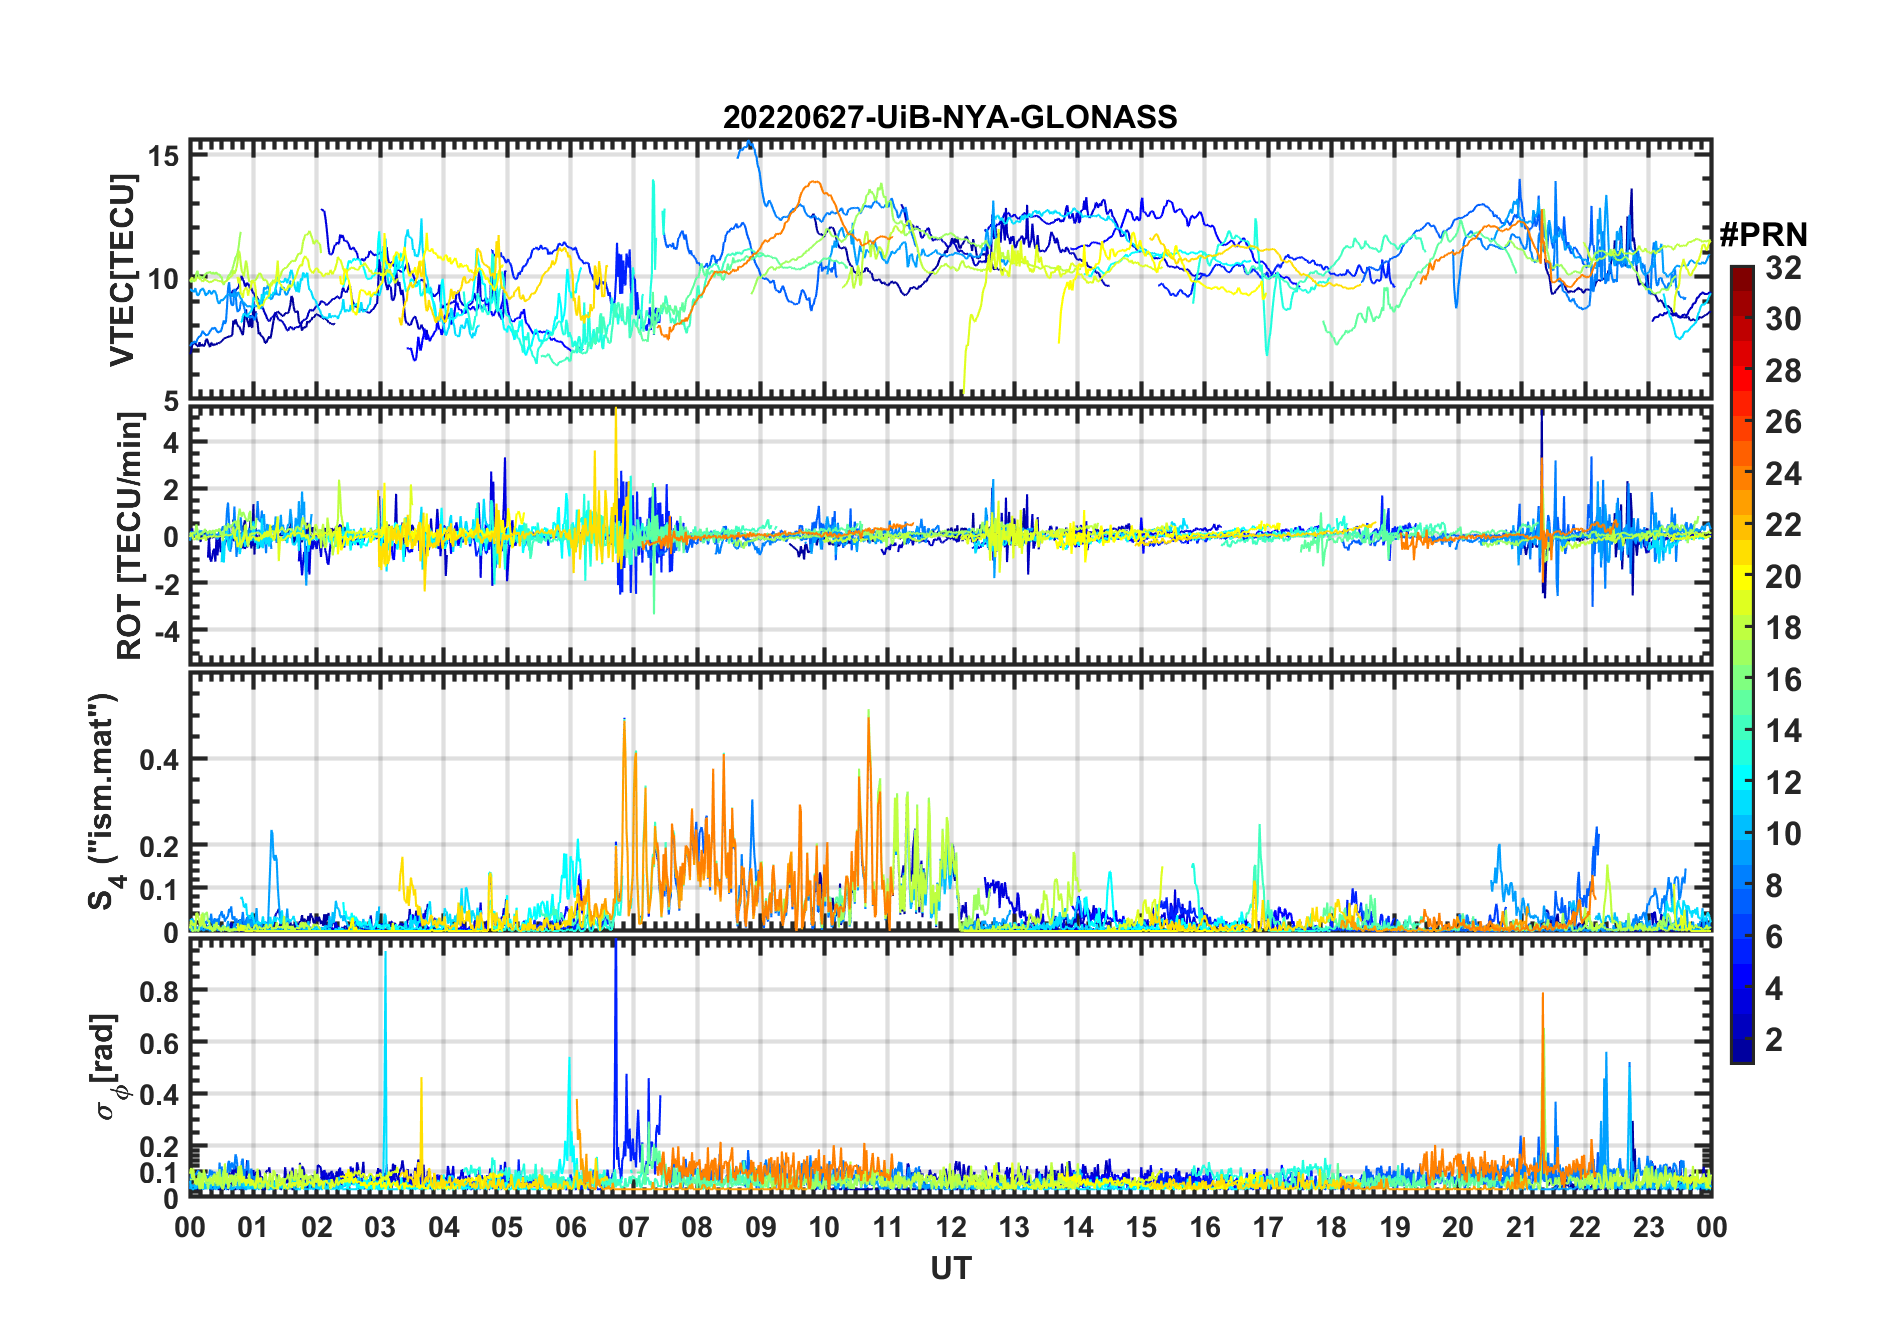Click colorbar tick label "22"
Image resolution: width=1902 pixels, height=1330 pixels.
pos(1783,525)
